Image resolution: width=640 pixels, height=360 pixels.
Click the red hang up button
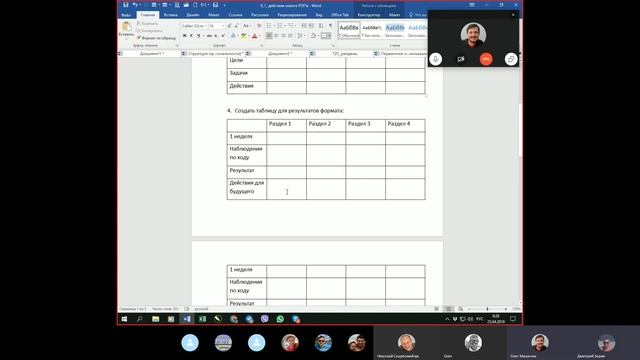coord(486,59)
